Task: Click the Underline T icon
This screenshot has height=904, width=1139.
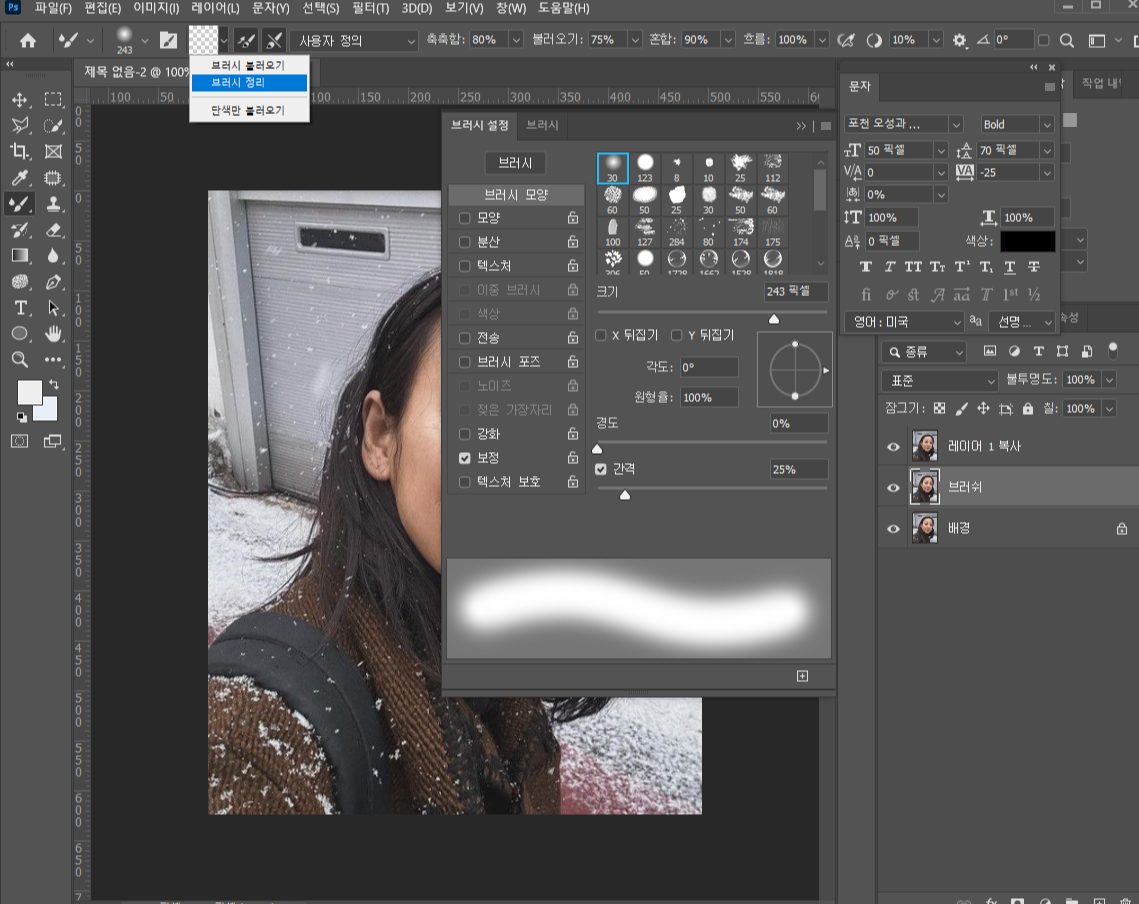Action: 1010,267
